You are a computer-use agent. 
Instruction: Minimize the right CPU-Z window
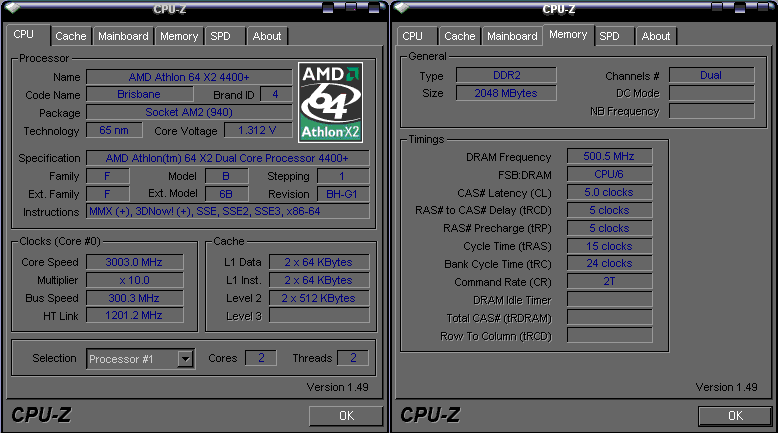click(x=717, y=7)
